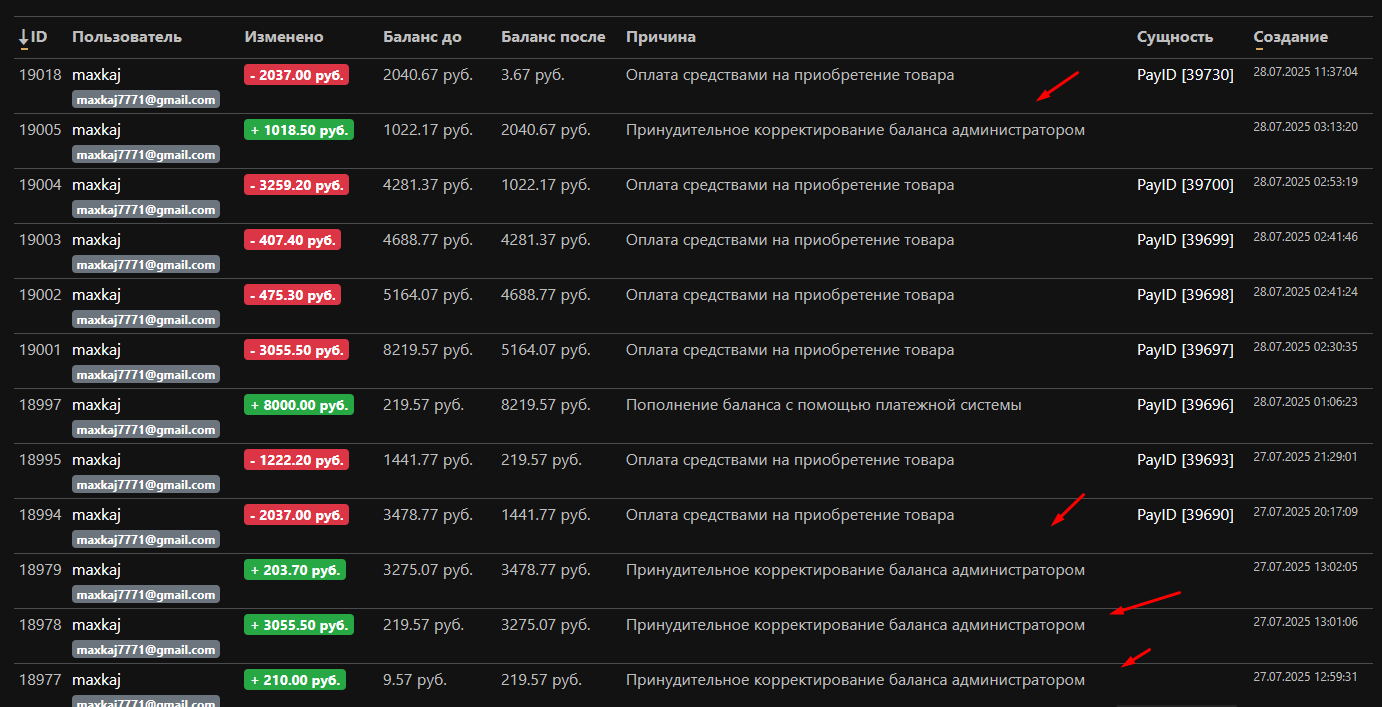This screenshot has width=1382, height=707.
Task: Click the Баланс до column header
Action: (x=422, y=37)
